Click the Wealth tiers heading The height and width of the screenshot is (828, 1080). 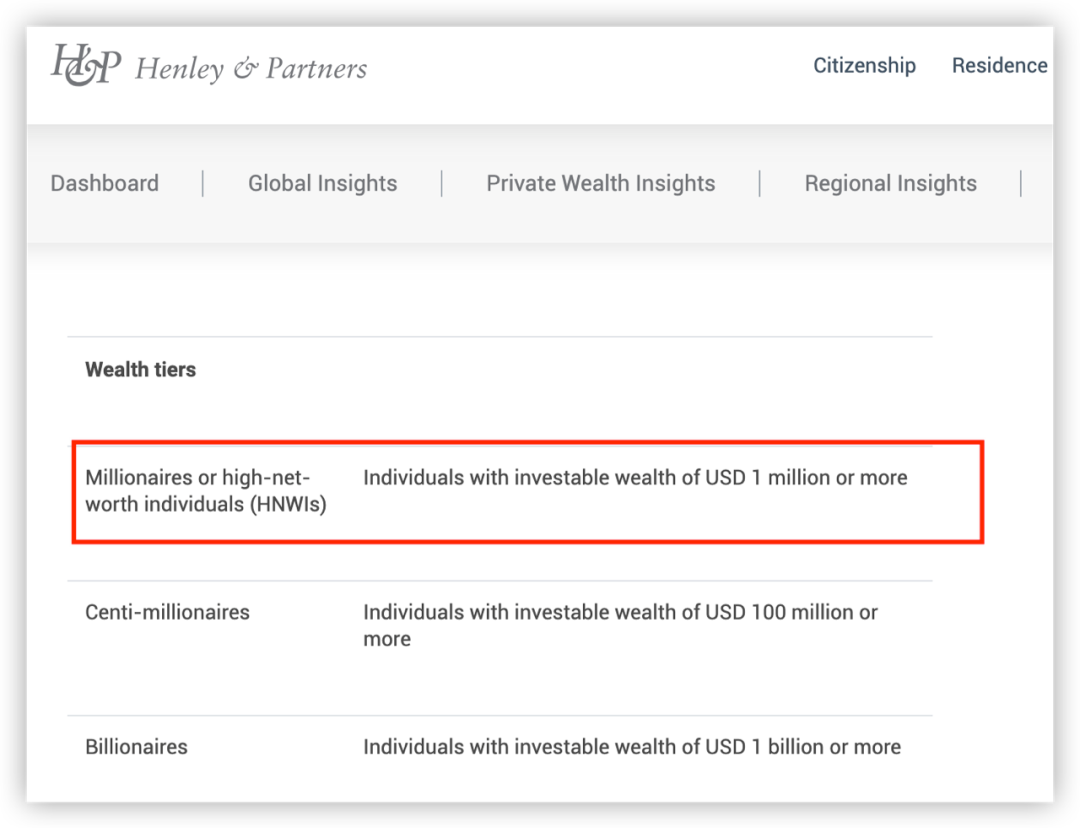[x=141, y=369]
